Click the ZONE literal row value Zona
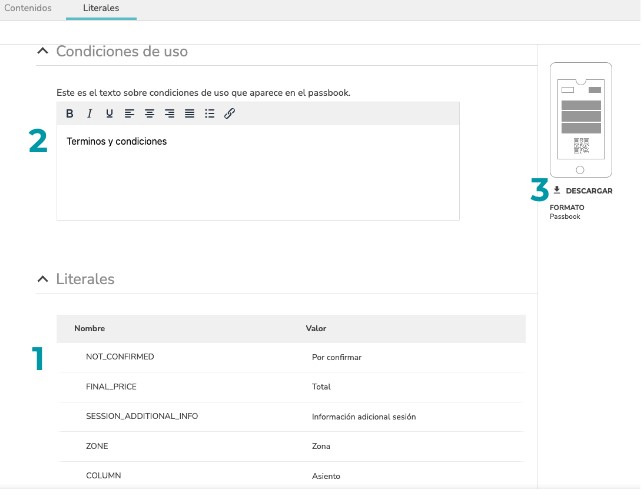Image resolution: width=644 pixels, height=494 pixels. 321,446
